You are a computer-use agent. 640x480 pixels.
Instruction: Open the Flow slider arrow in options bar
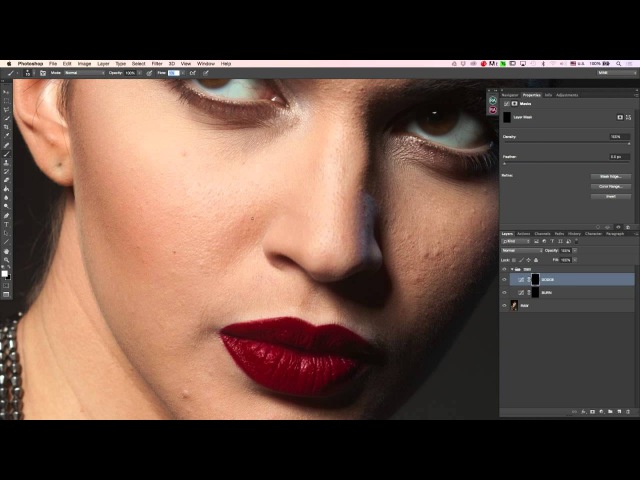tap(183, 73)
